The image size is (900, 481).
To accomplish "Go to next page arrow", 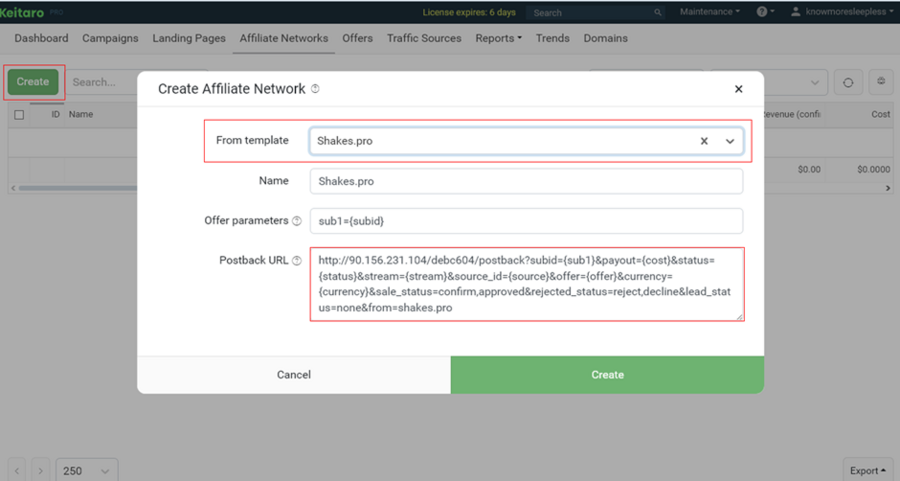I will coord(40,471).
